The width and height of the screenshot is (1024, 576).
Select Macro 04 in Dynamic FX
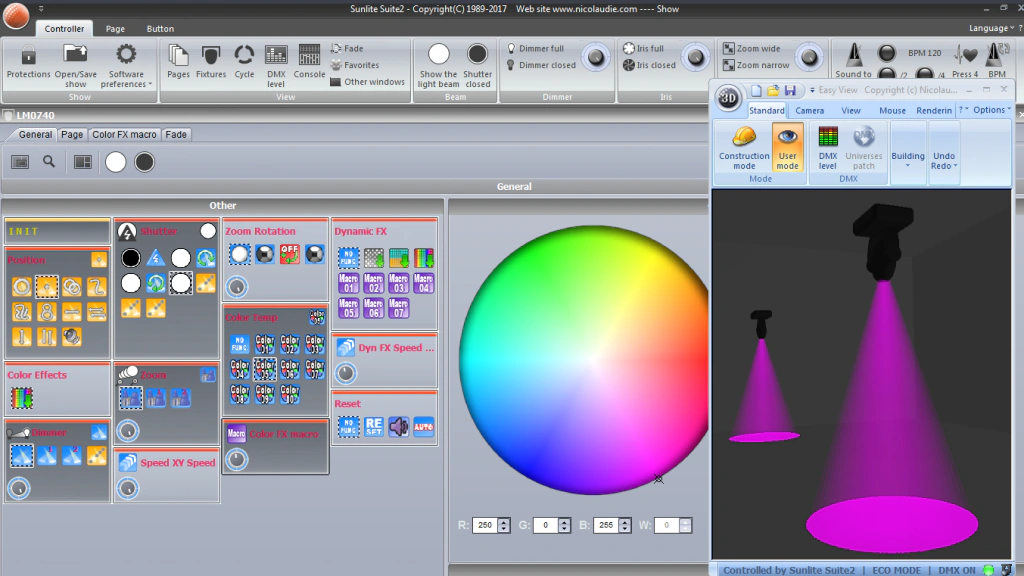423,283
